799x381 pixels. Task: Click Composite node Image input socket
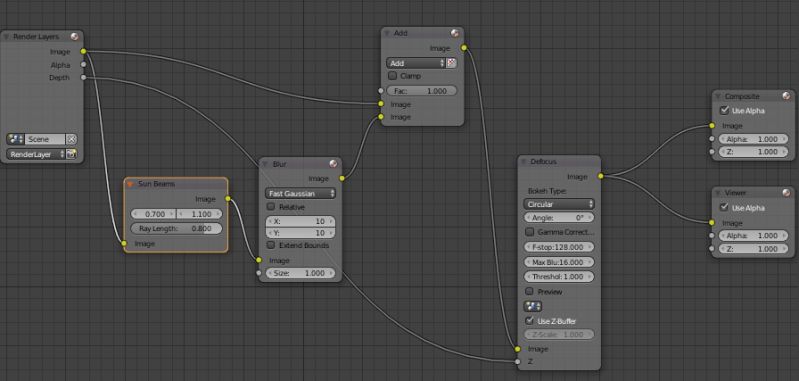click(x=711, y=125)
